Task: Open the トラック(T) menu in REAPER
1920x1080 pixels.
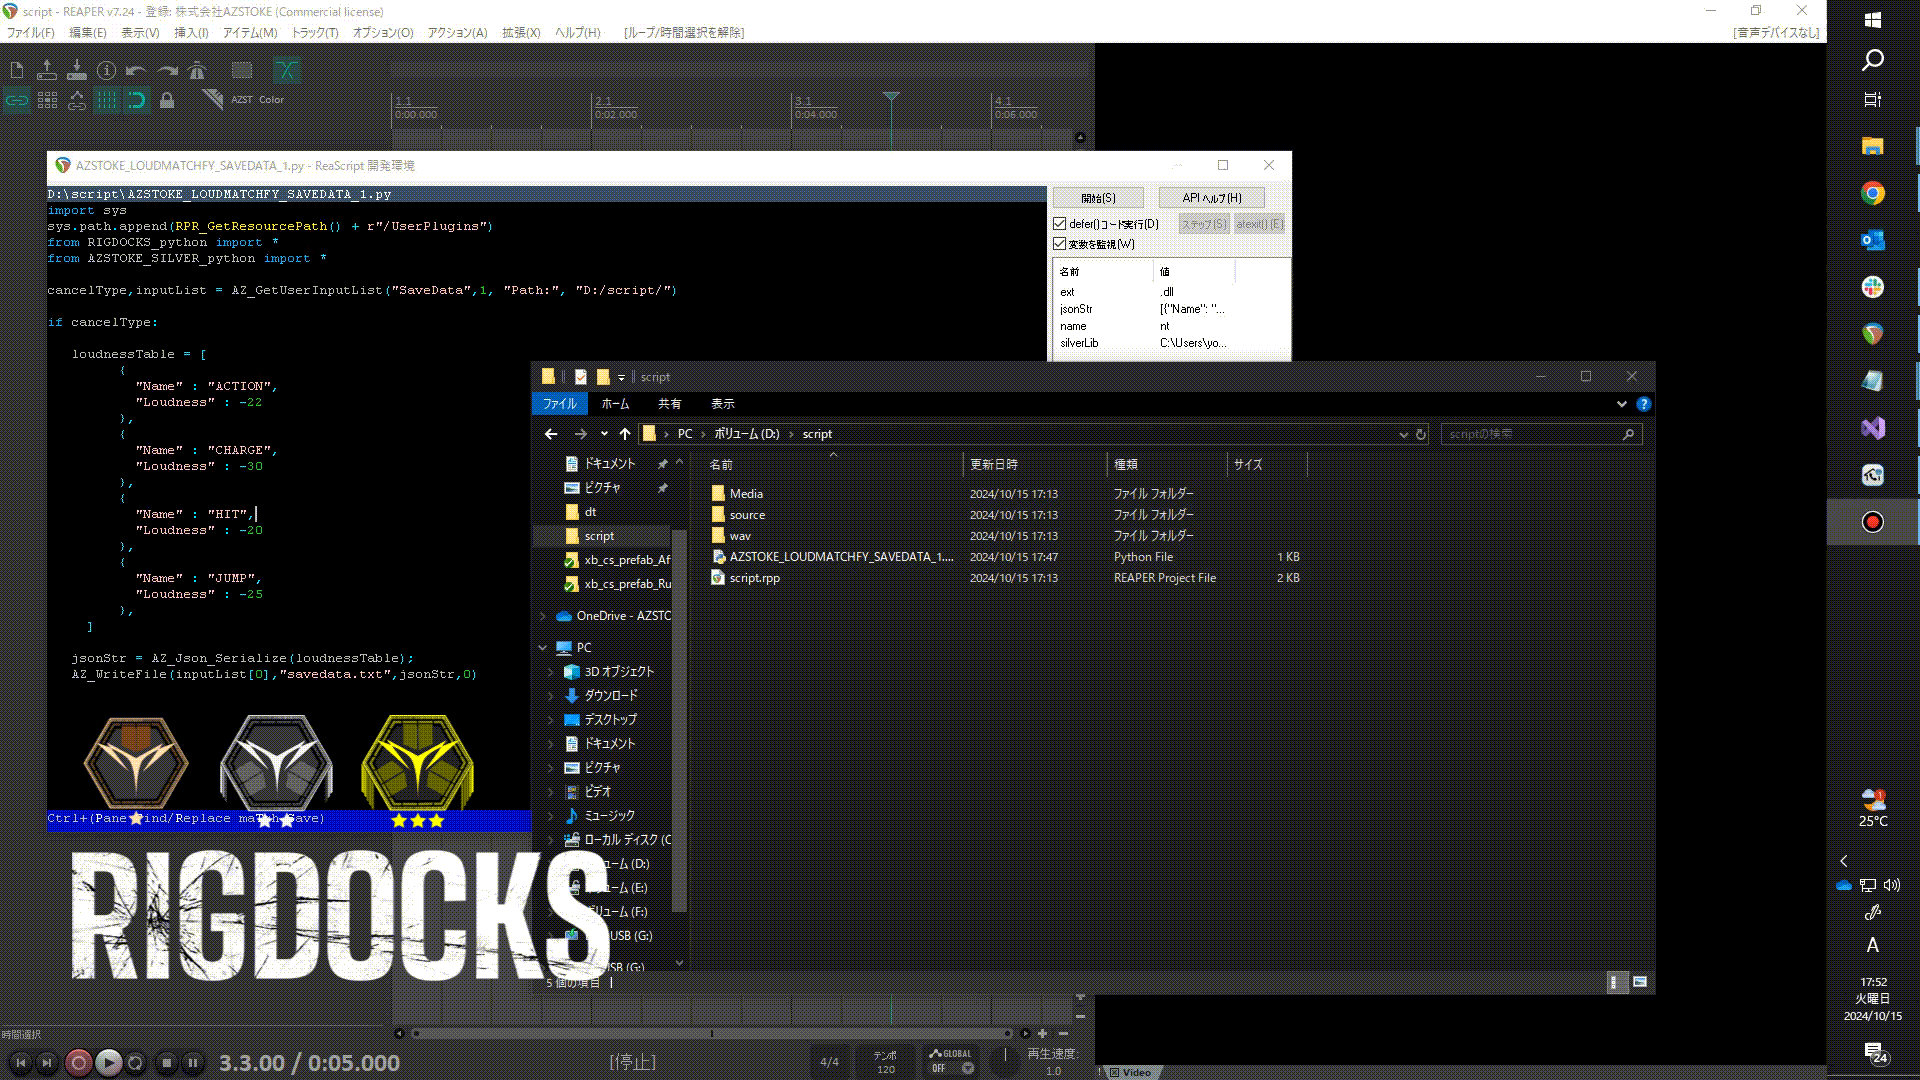Action: pos(315,32)
